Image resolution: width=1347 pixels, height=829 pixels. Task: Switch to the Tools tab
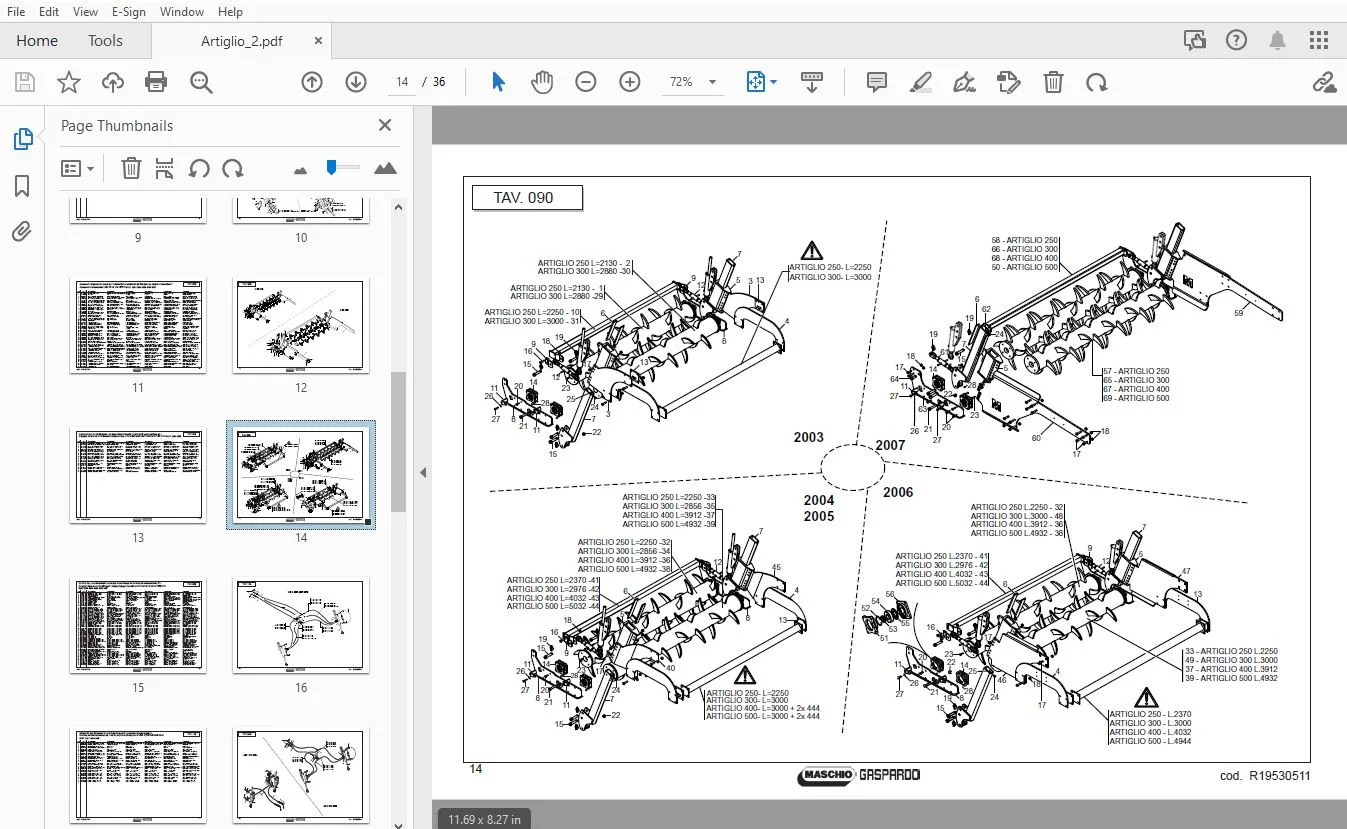click(105, 41)
